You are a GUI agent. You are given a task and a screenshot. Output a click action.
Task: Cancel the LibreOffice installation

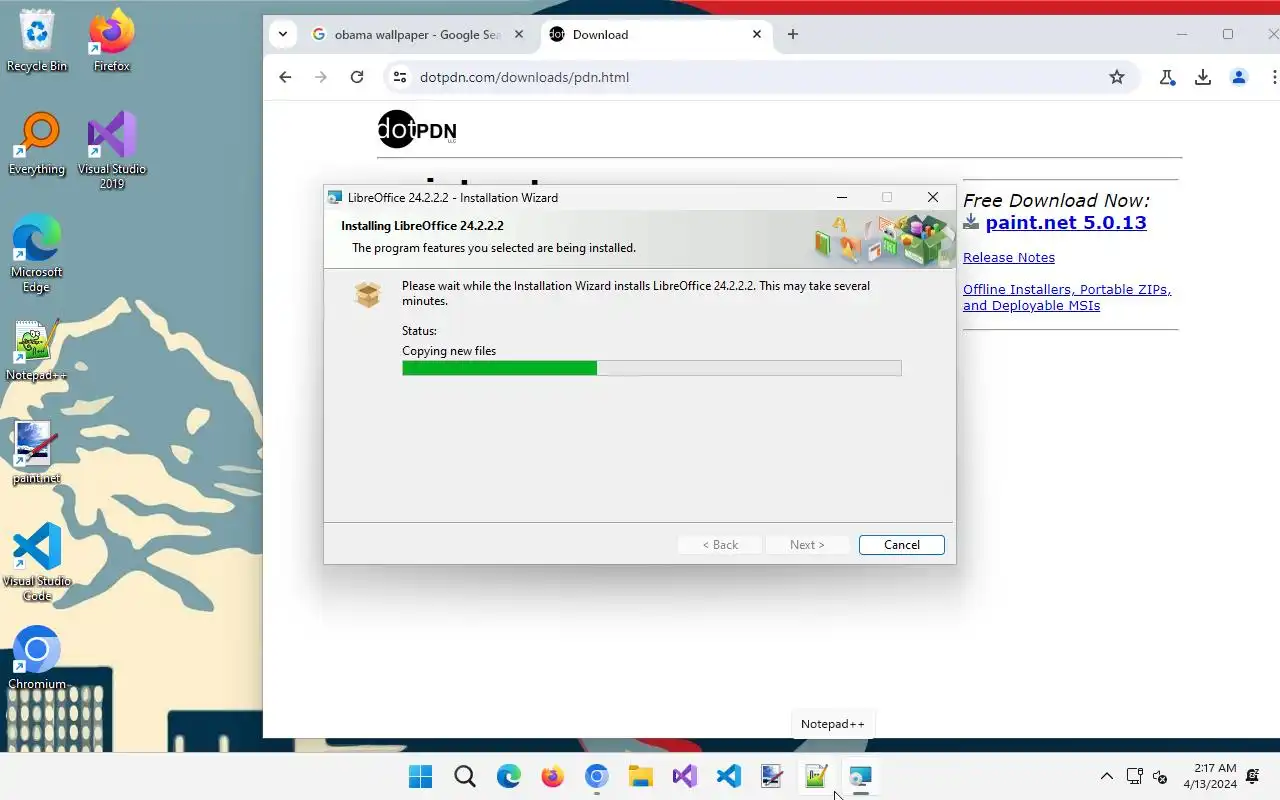coord(902,545)
